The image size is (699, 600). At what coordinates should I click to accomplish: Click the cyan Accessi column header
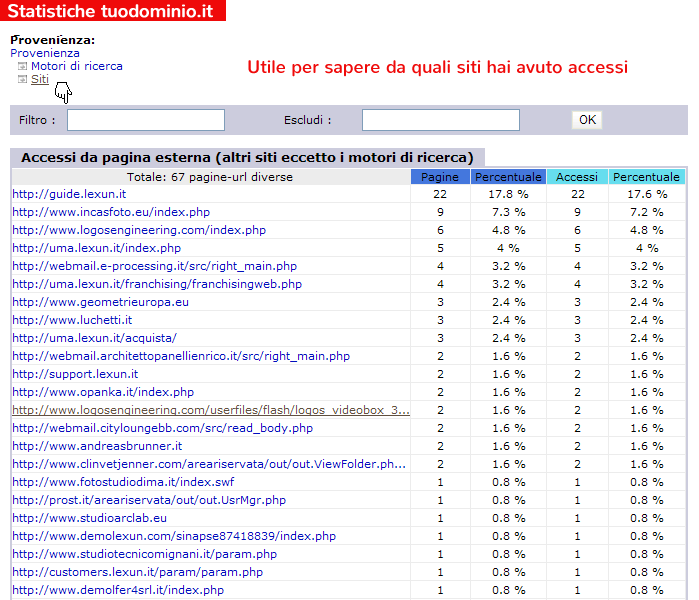pos(577,177)
